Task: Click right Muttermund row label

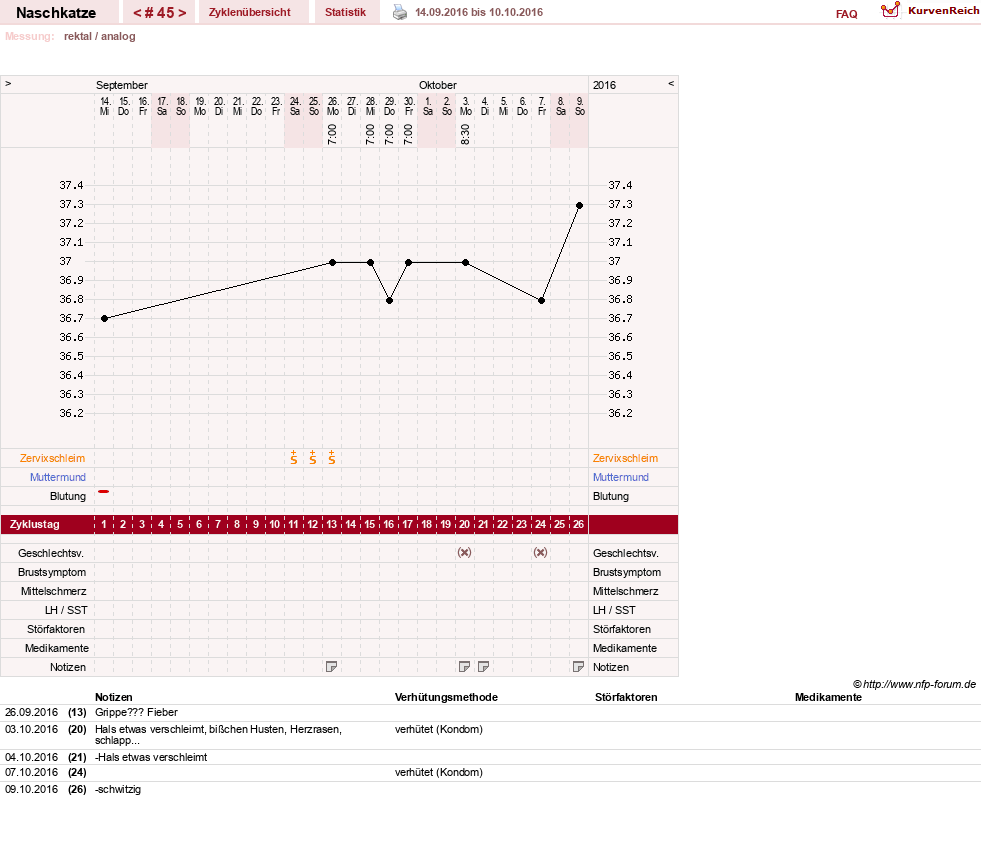Action: tap(621, 477)
